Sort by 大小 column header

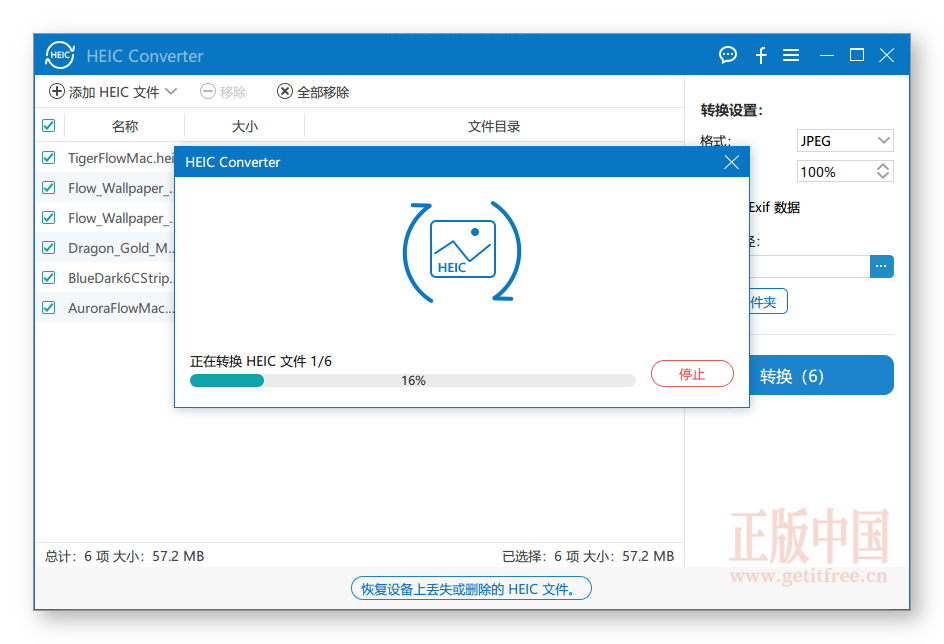pyautogui.click(x=244, y=126)
